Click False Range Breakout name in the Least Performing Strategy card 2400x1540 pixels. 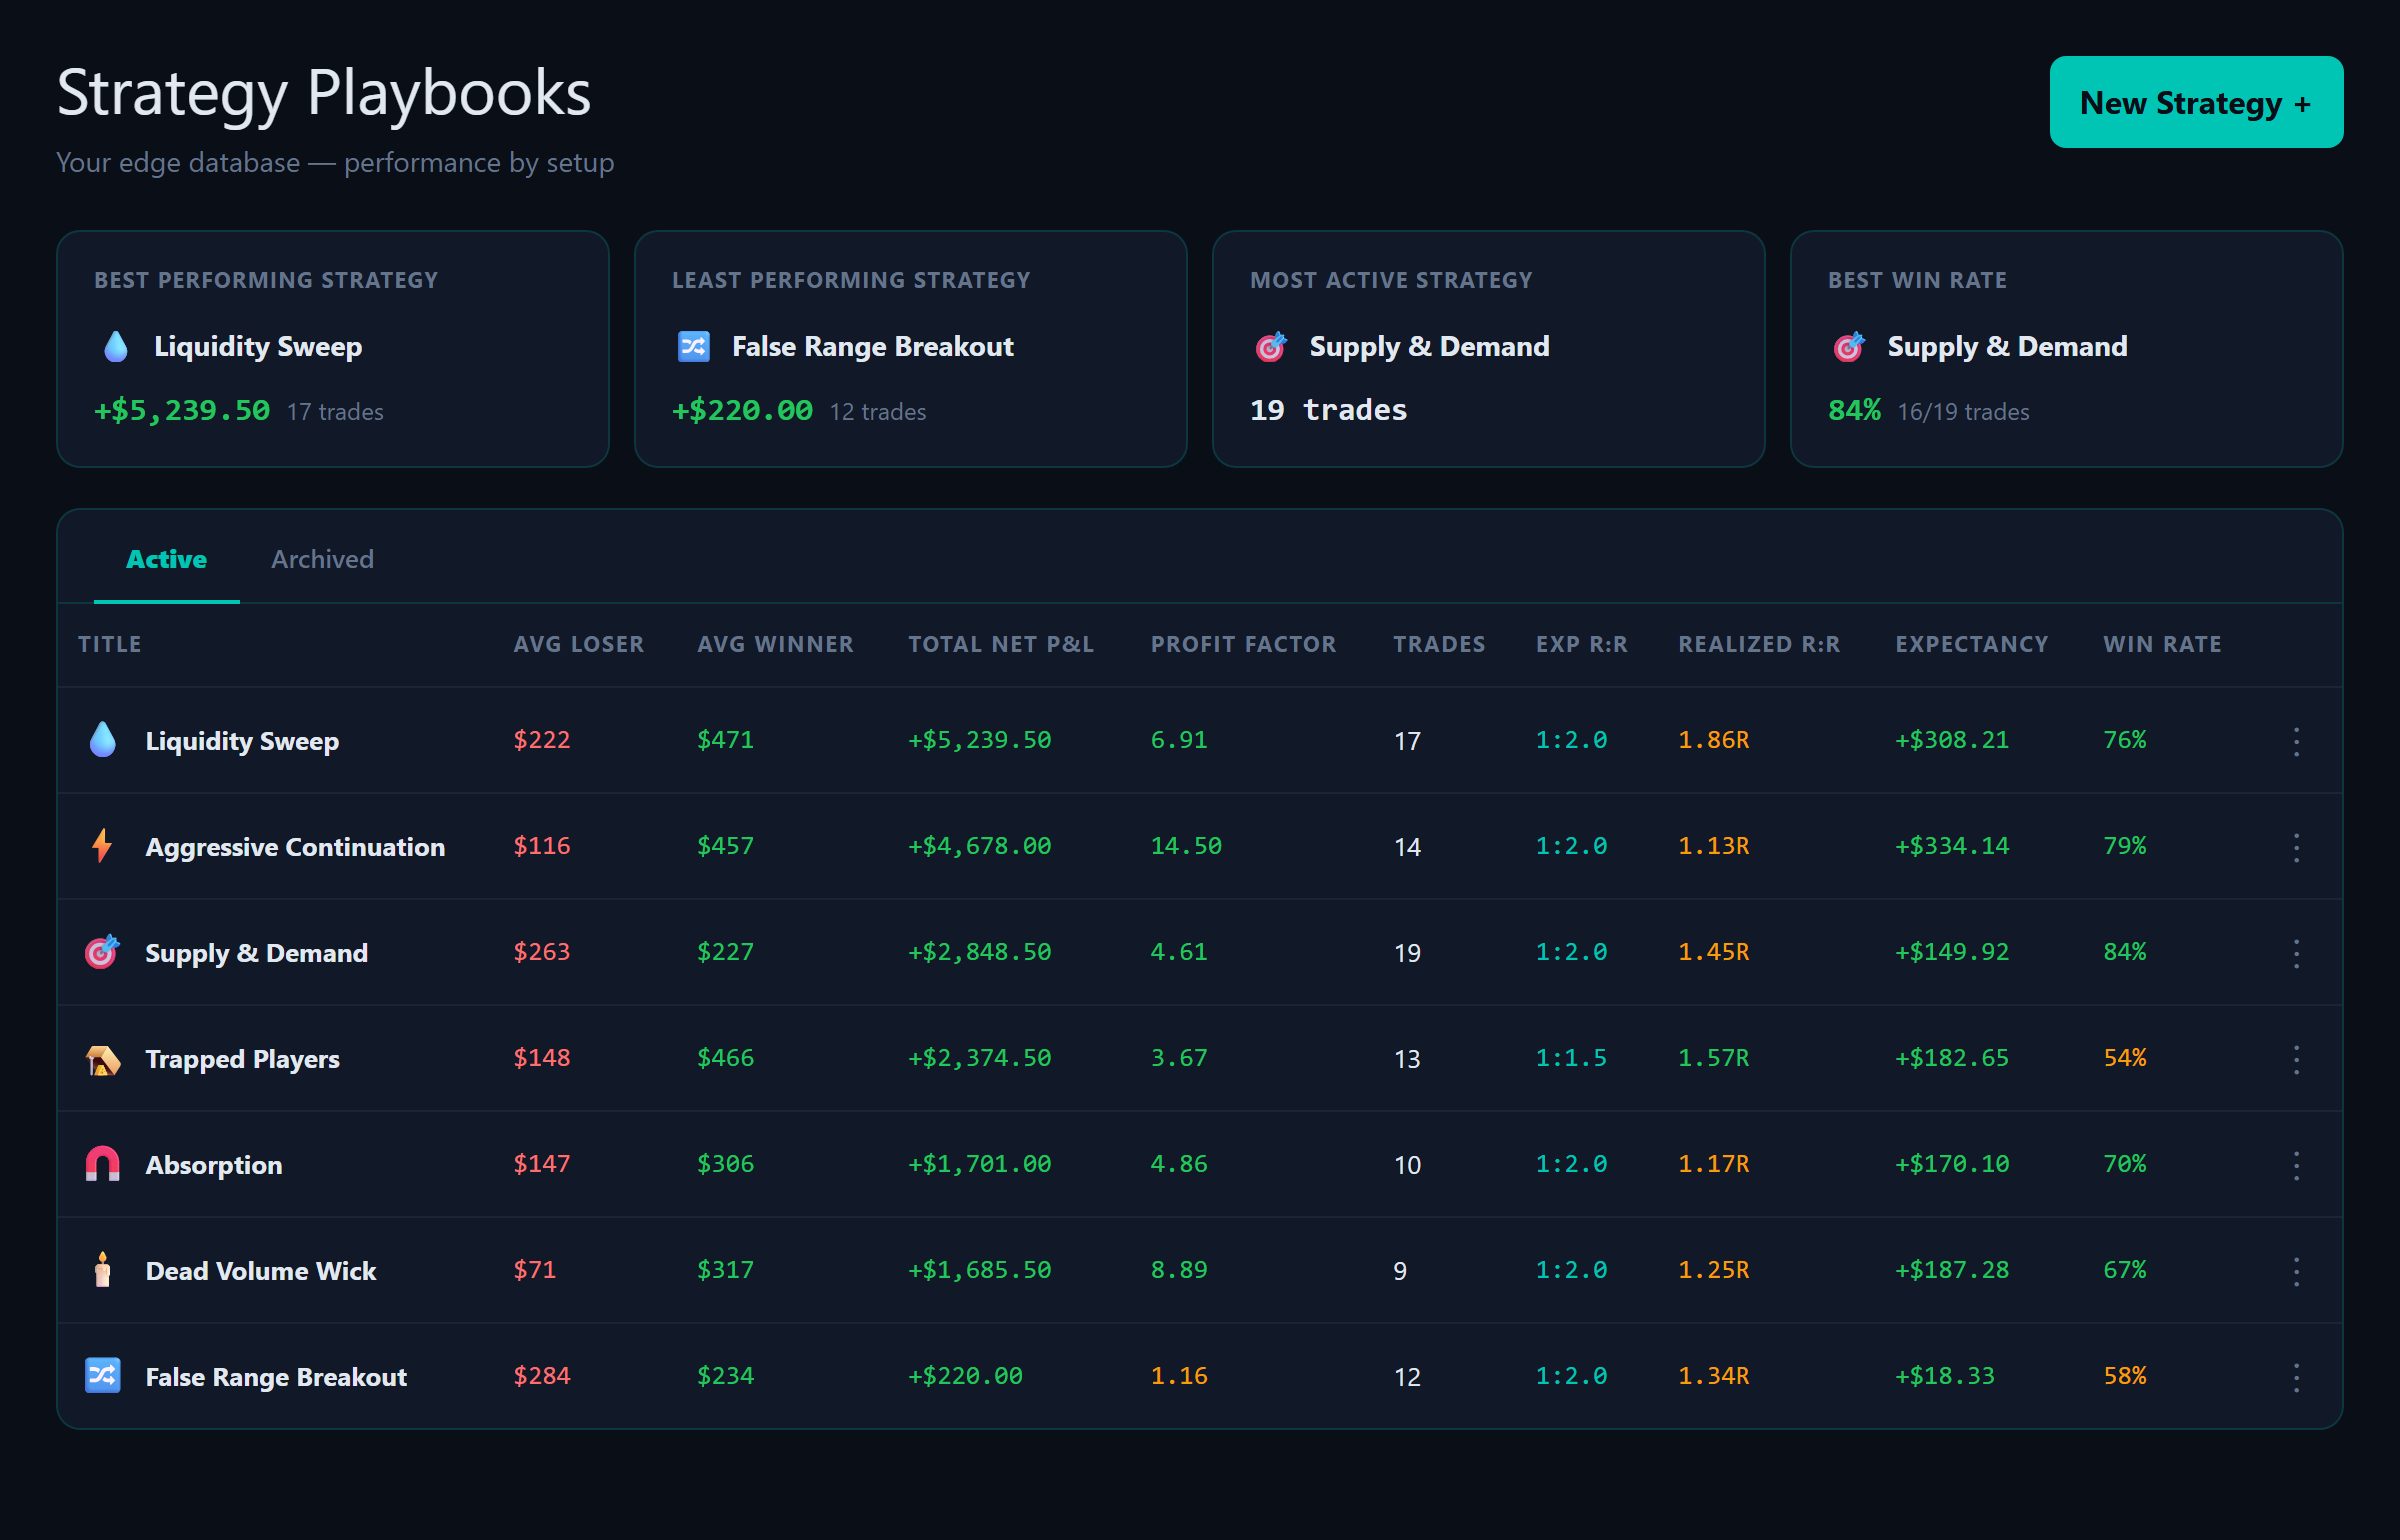click(x=873, y=346)
